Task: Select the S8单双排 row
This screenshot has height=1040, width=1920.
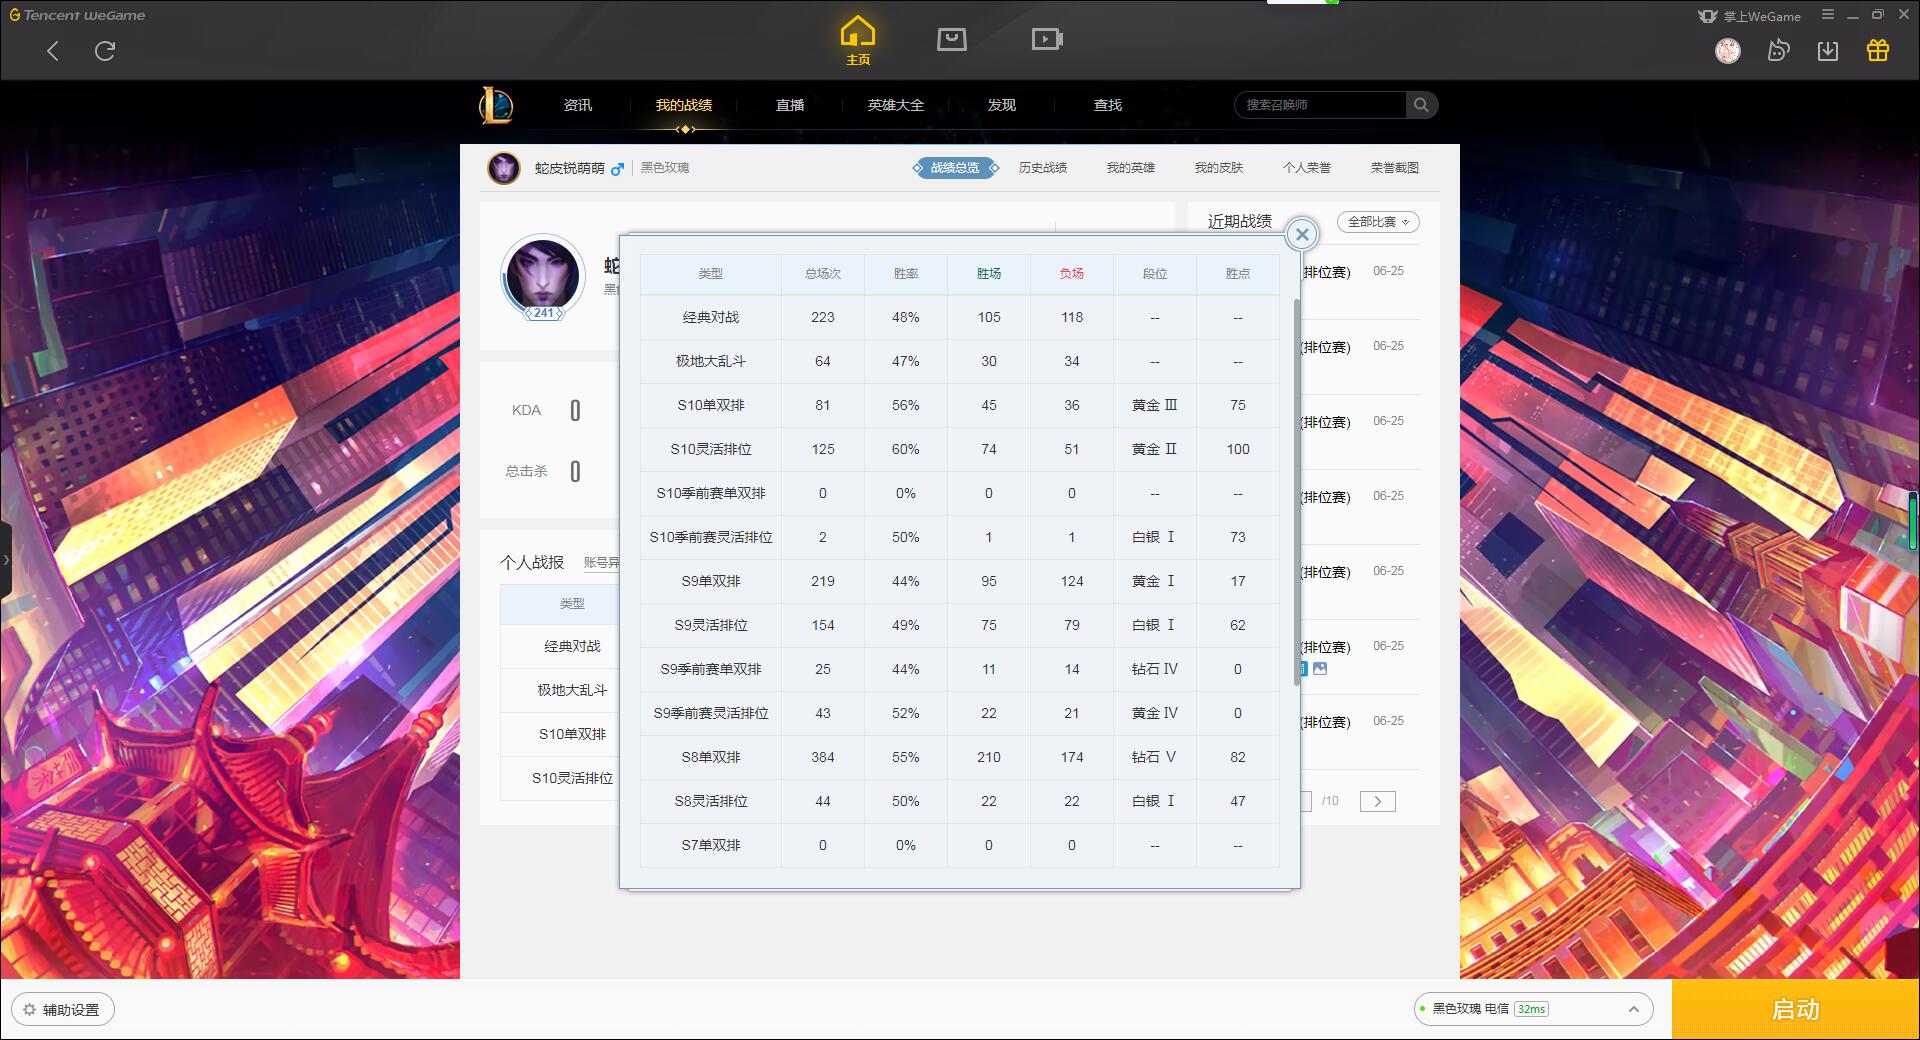Action: (960, 757)
